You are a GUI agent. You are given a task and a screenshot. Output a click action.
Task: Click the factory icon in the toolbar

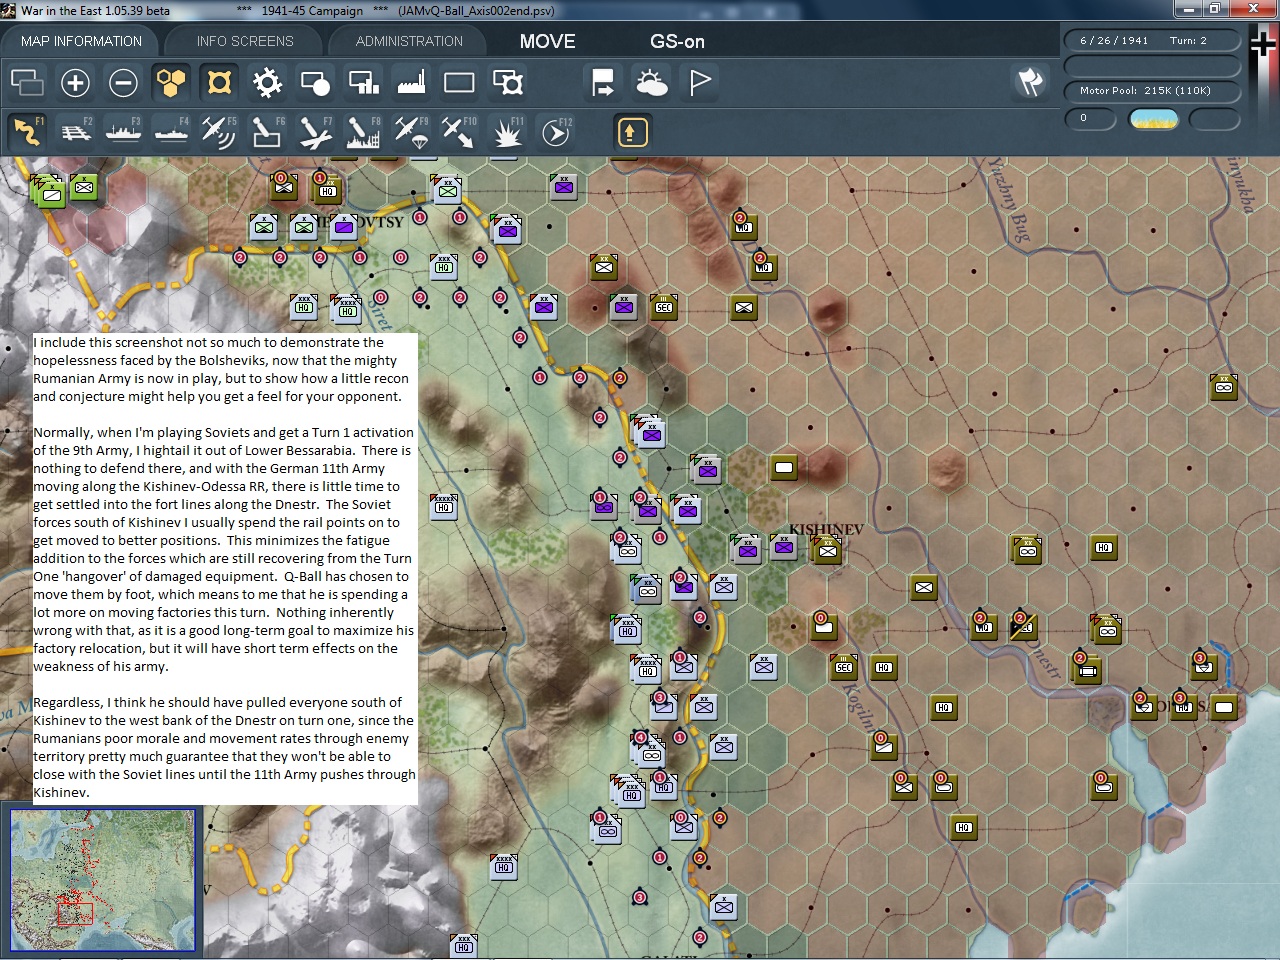[x=411, y=82]
